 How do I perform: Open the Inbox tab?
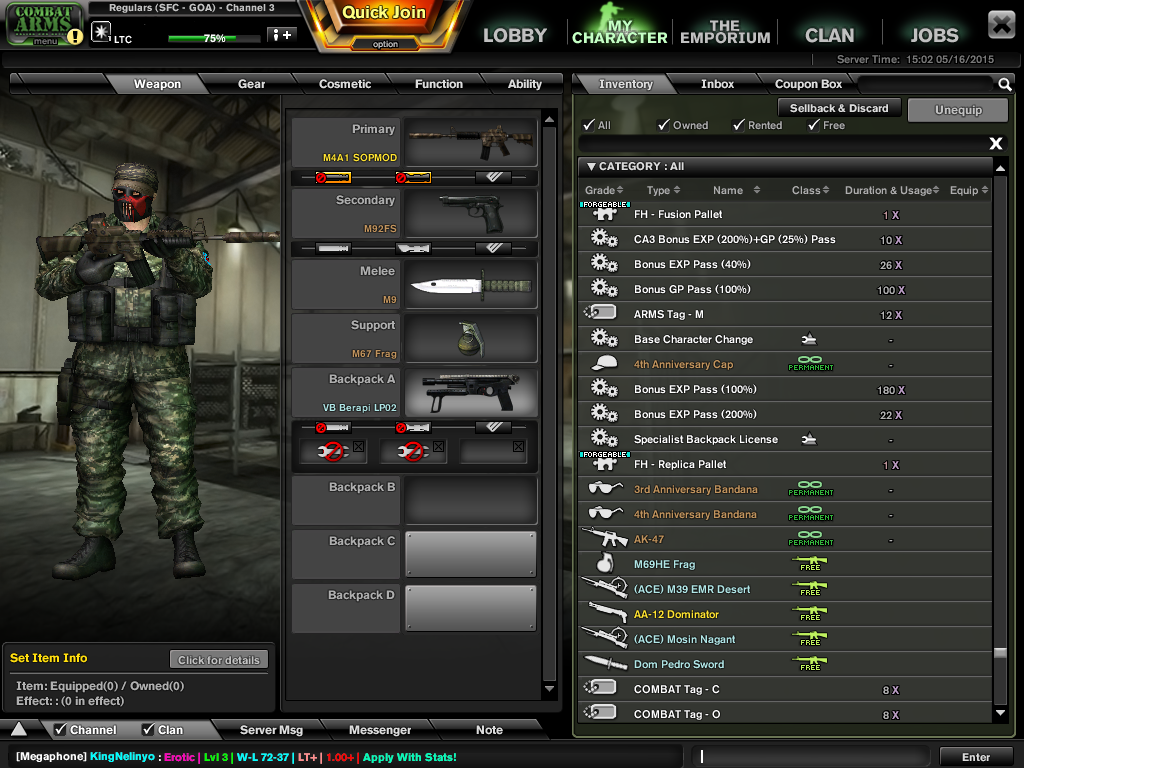717,84
